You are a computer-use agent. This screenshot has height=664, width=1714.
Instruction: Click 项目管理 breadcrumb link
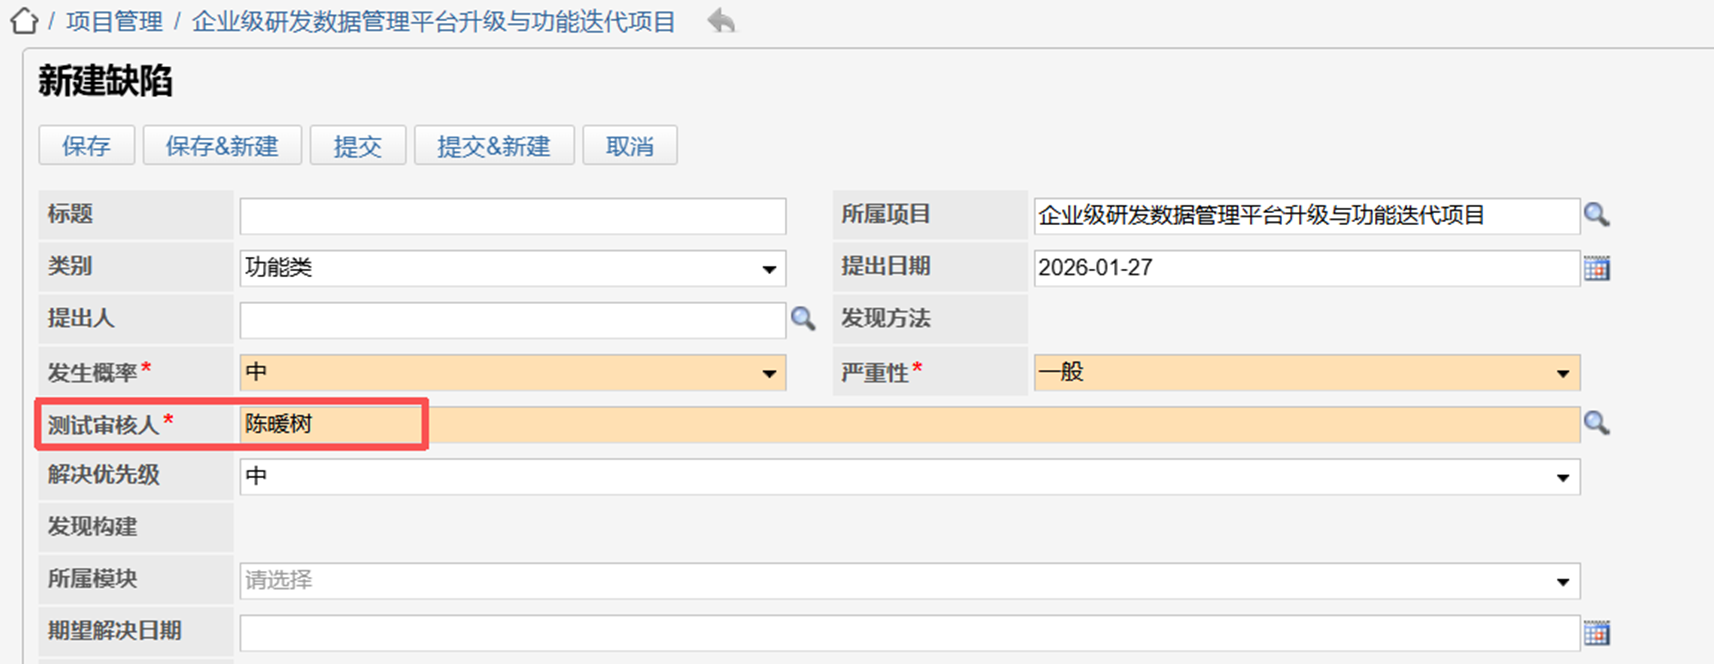114,22
